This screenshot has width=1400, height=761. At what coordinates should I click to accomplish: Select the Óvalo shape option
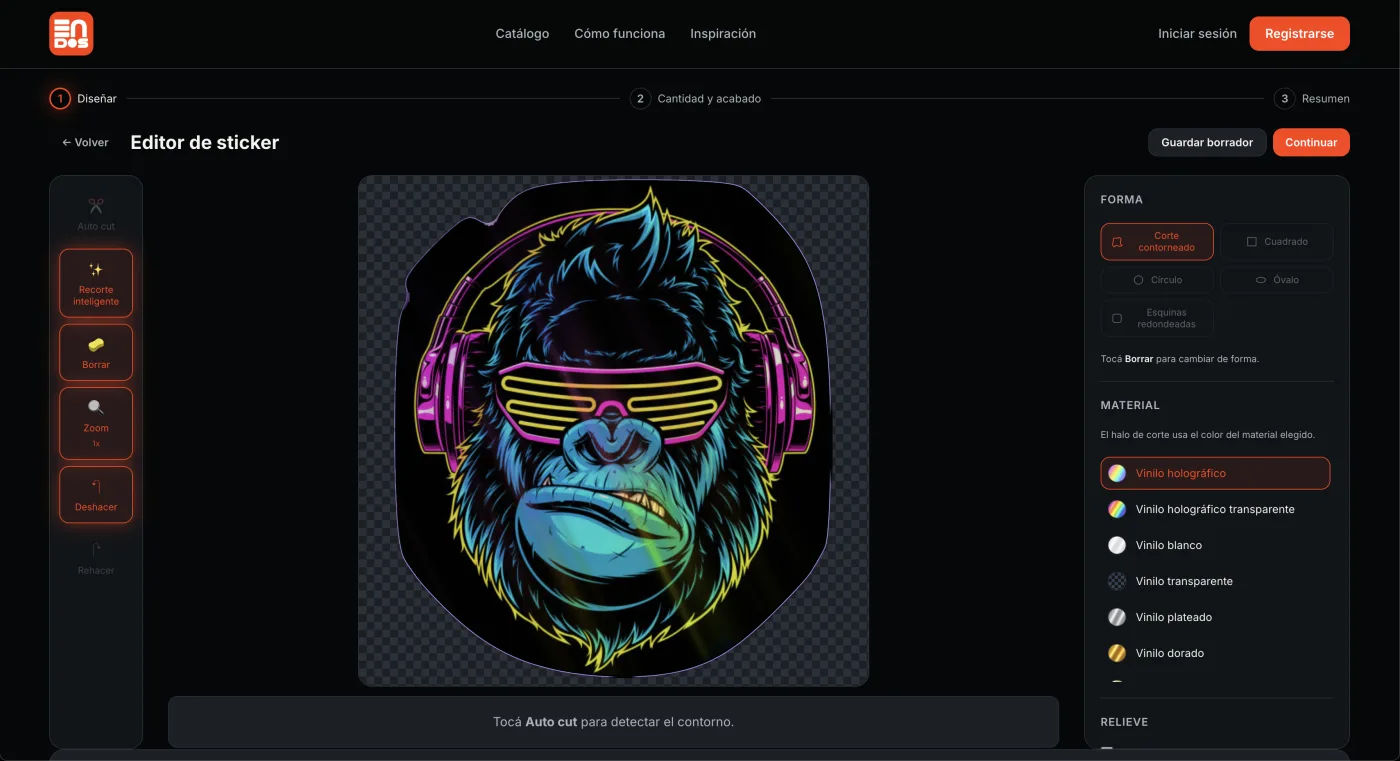[1277, 280]
